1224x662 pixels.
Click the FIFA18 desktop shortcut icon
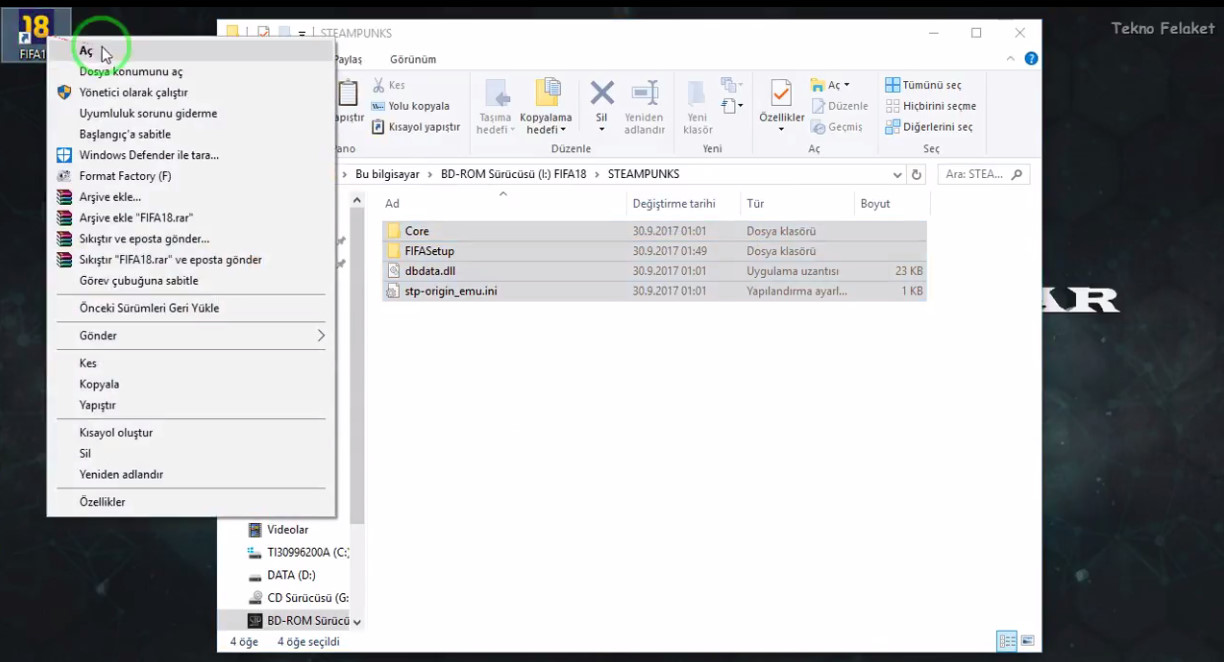[x=35, y=35]
